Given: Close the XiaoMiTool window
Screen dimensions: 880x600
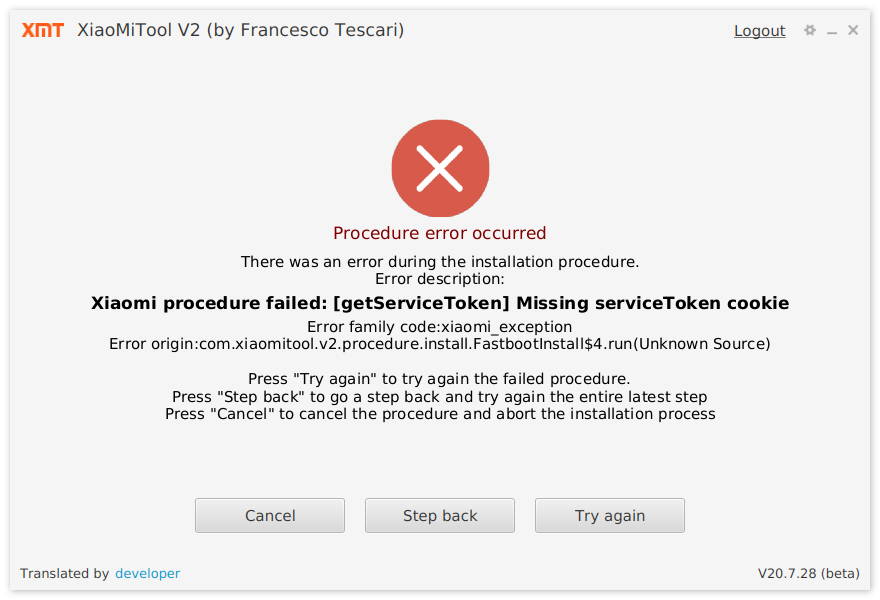Looking at the screenshot, I should tap(853, 30).
